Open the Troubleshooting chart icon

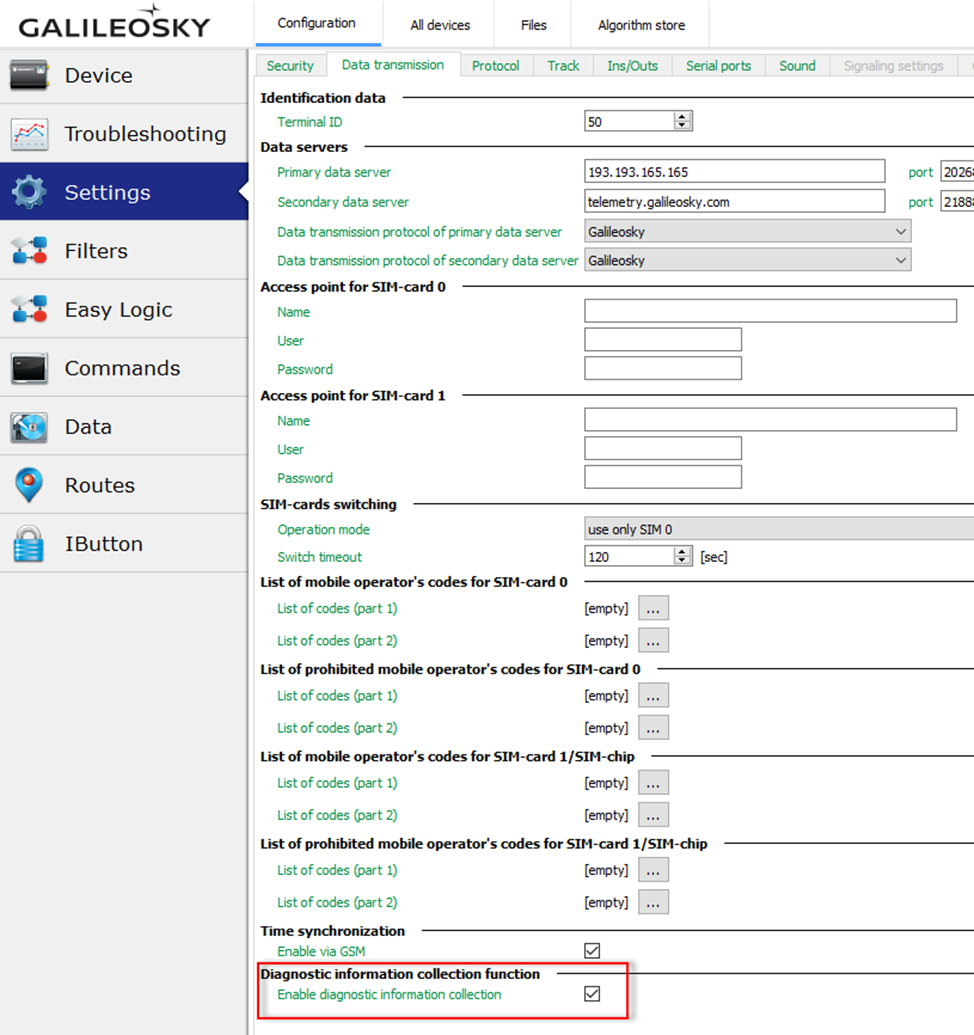pyautogui.click(x=29, y=134)
